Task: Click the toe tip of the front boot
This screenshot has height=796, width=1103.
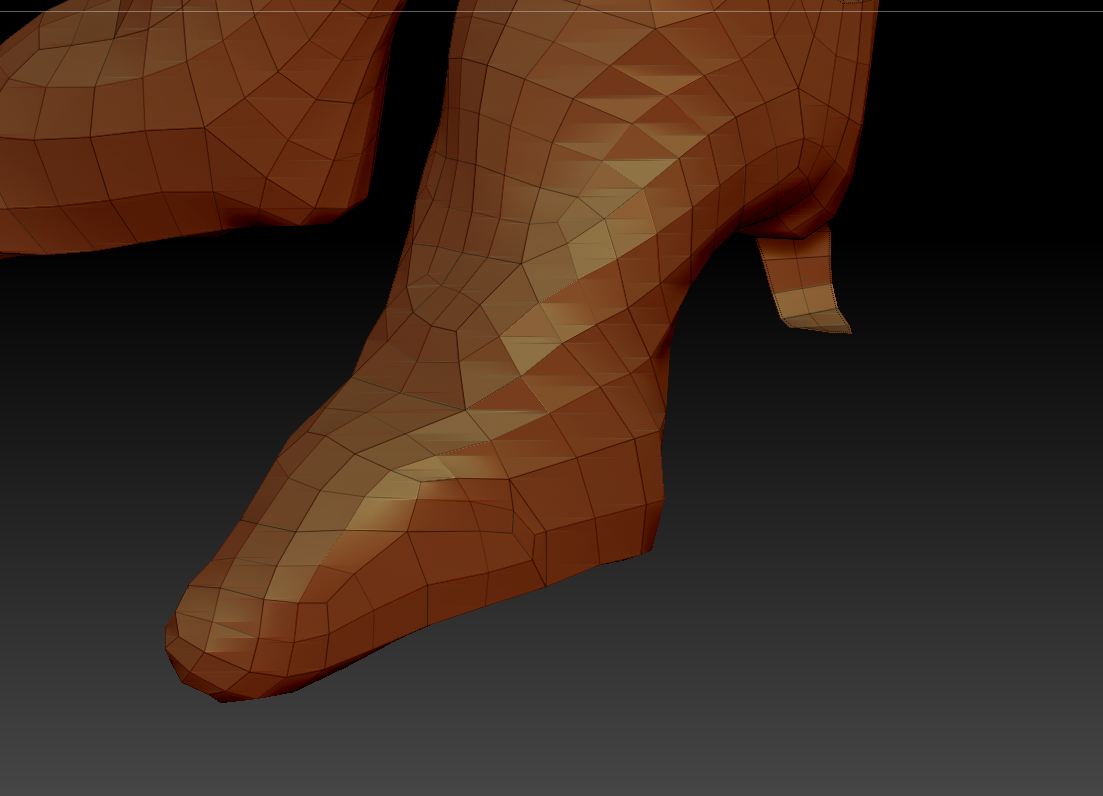Action: (x=190, y=660)
